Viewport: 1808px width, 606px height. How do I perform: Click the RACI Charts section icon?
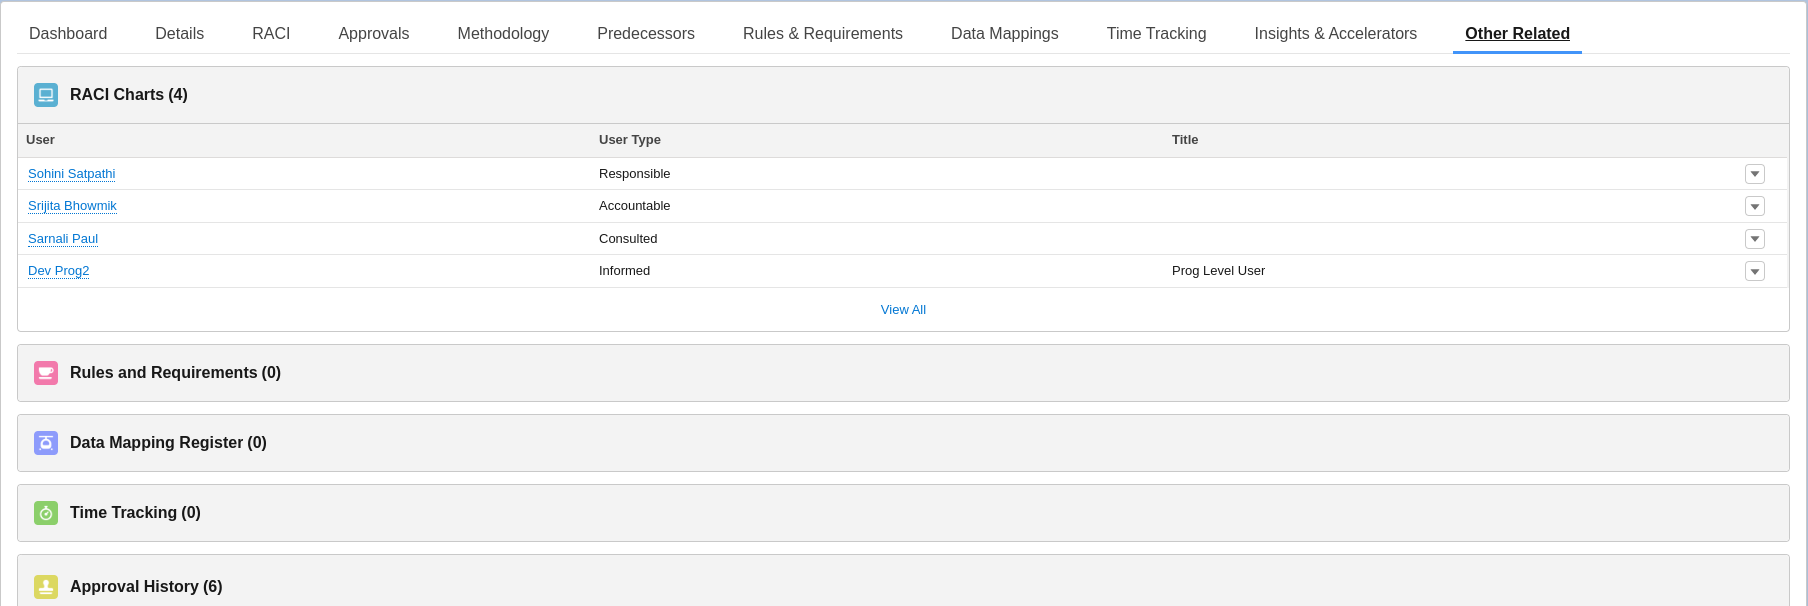[x=46, y=95]
